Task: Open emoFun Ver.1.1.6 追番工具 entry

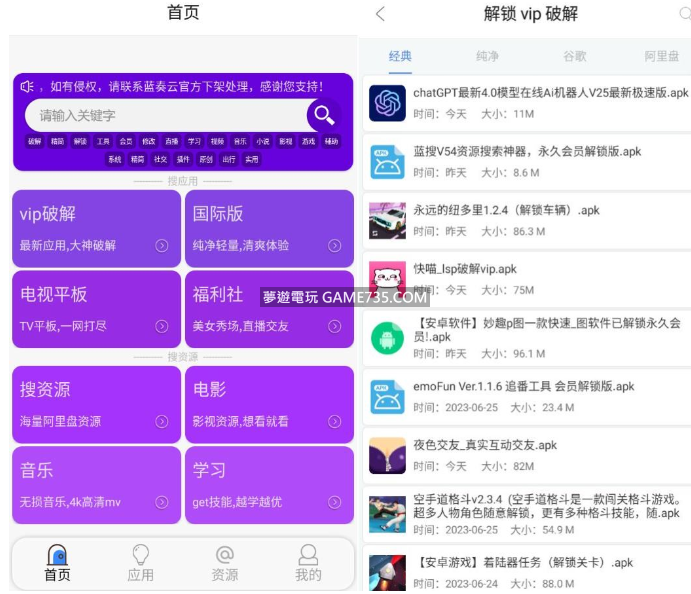Action: 527,397
